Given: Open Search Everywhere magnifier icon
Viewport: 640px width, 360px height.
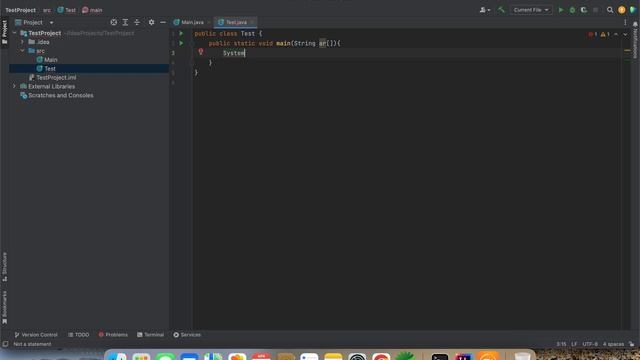Looking at the screenshot, I should click(x=610, y=10).
